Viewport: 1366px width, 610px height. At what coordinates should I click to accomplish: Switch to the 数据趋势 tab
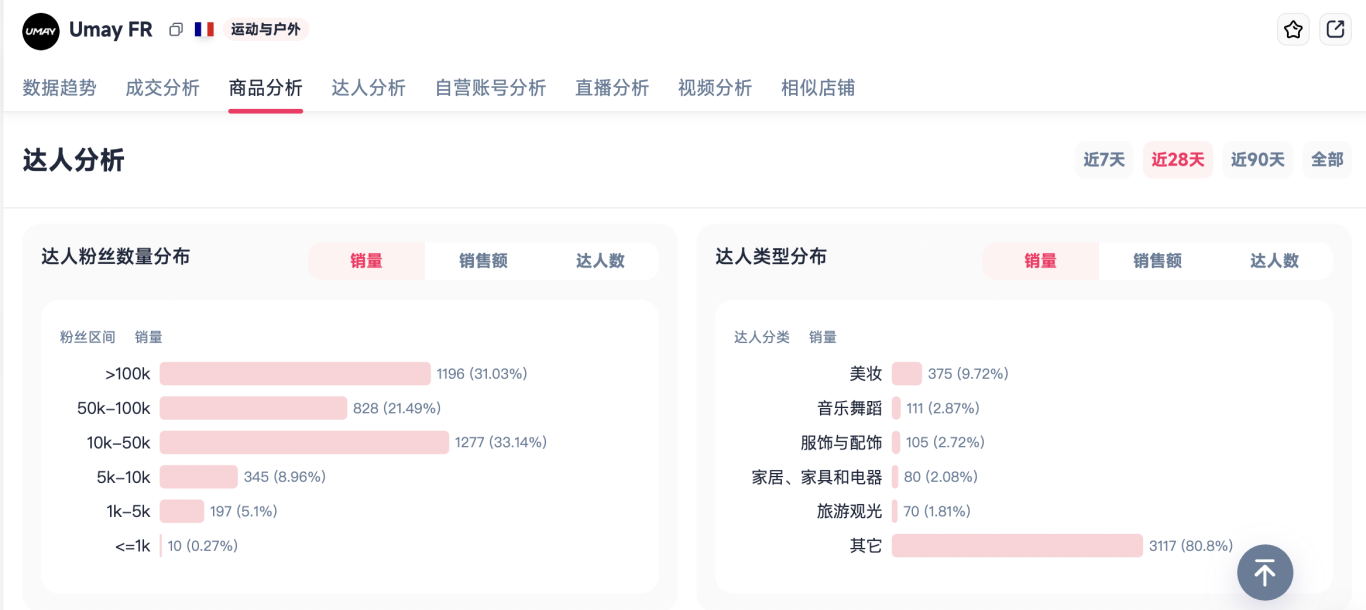[59, 88]
